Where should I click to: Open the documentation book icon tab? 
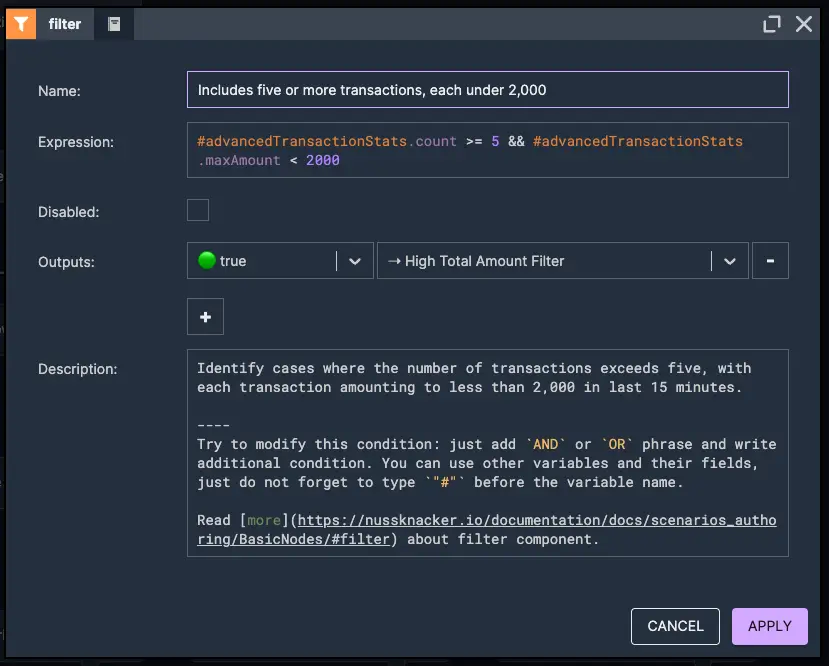(114, 24)
